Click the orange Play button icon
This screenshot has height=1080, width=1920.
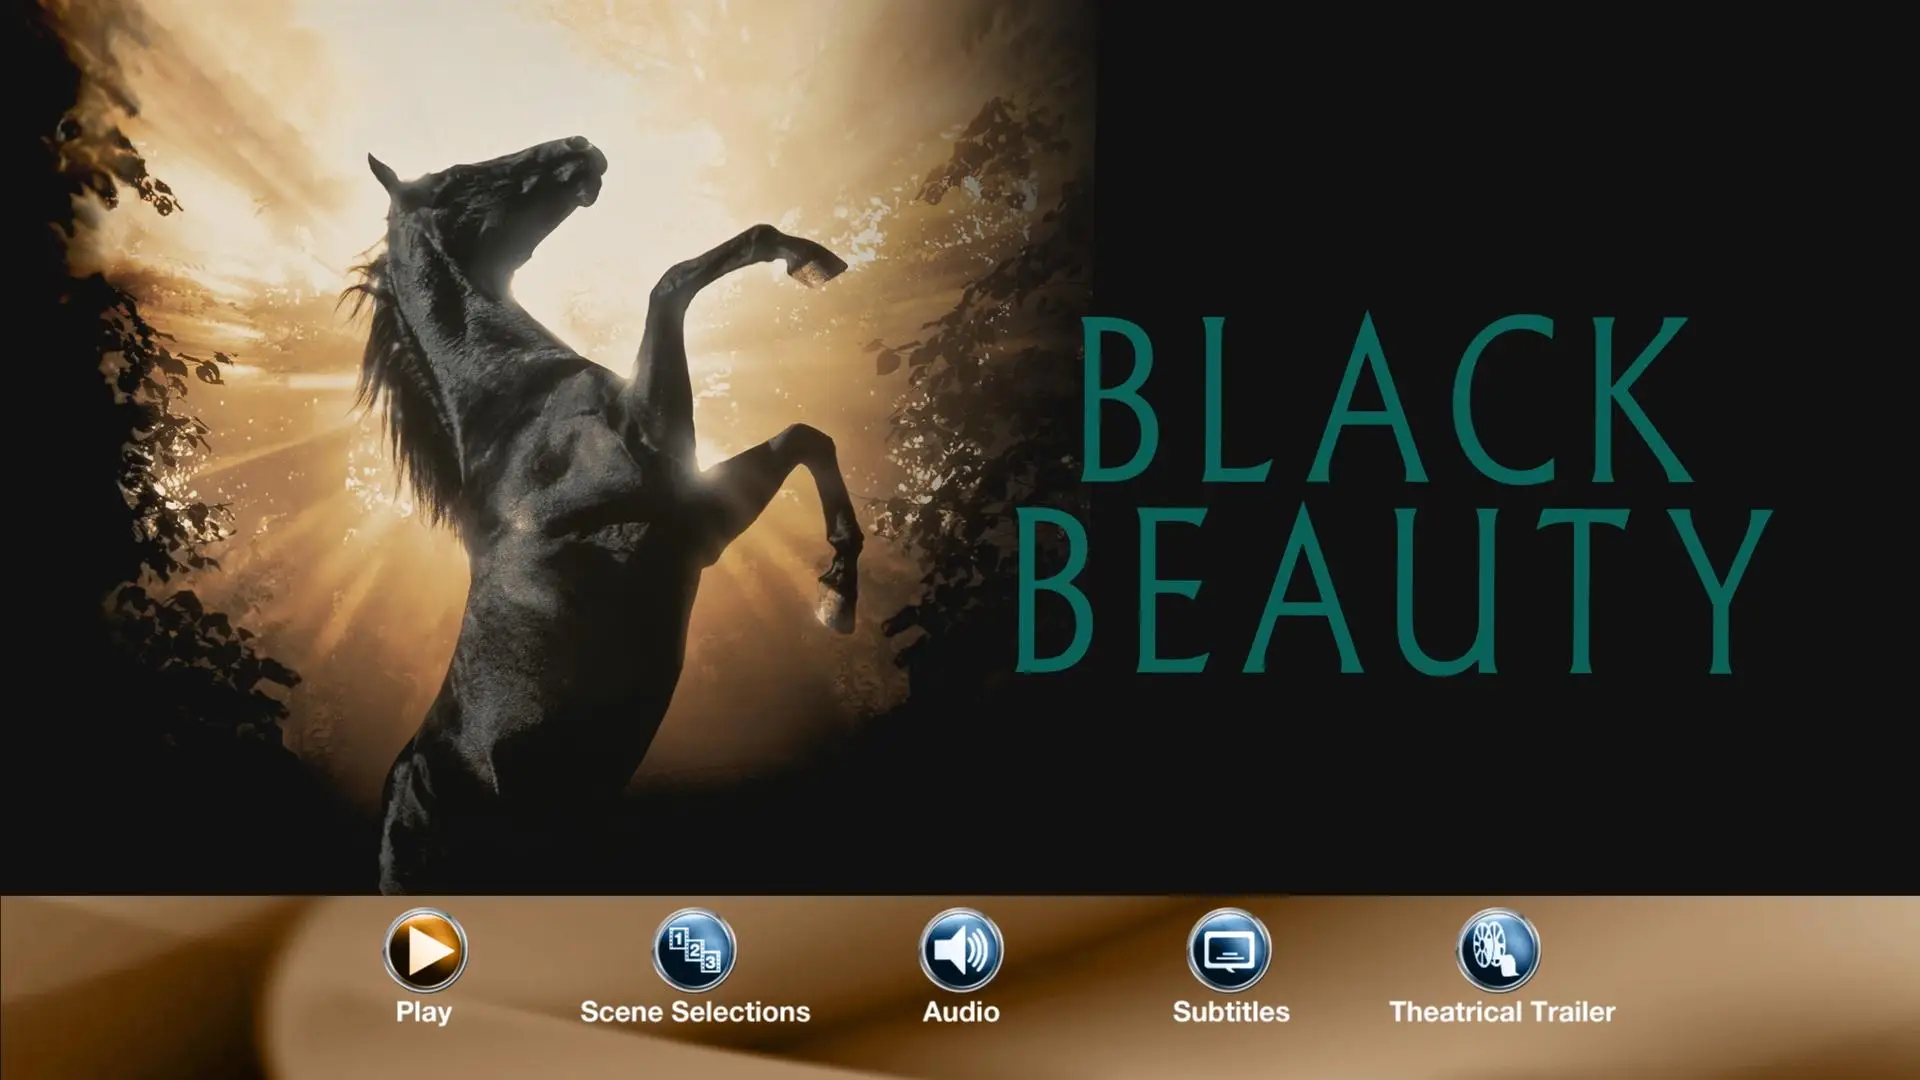point(424,949)
